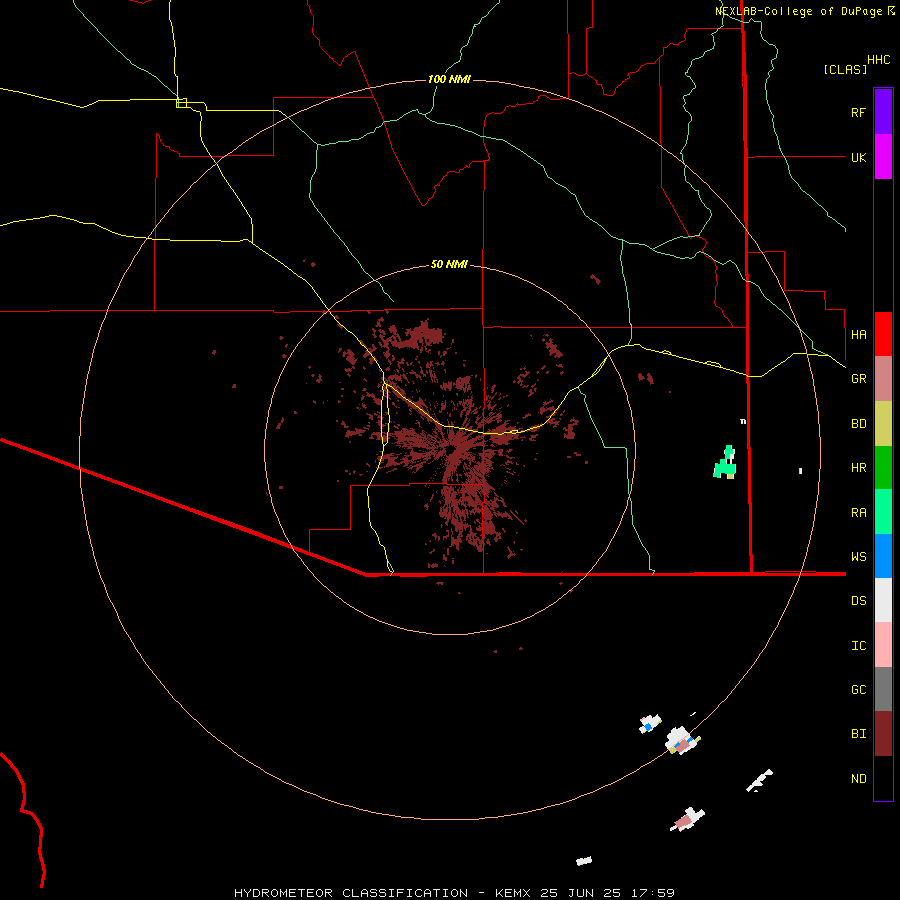Click the HHC product code text
The width and height of the screenshot is (900, 900).
(x=878, y=60)
